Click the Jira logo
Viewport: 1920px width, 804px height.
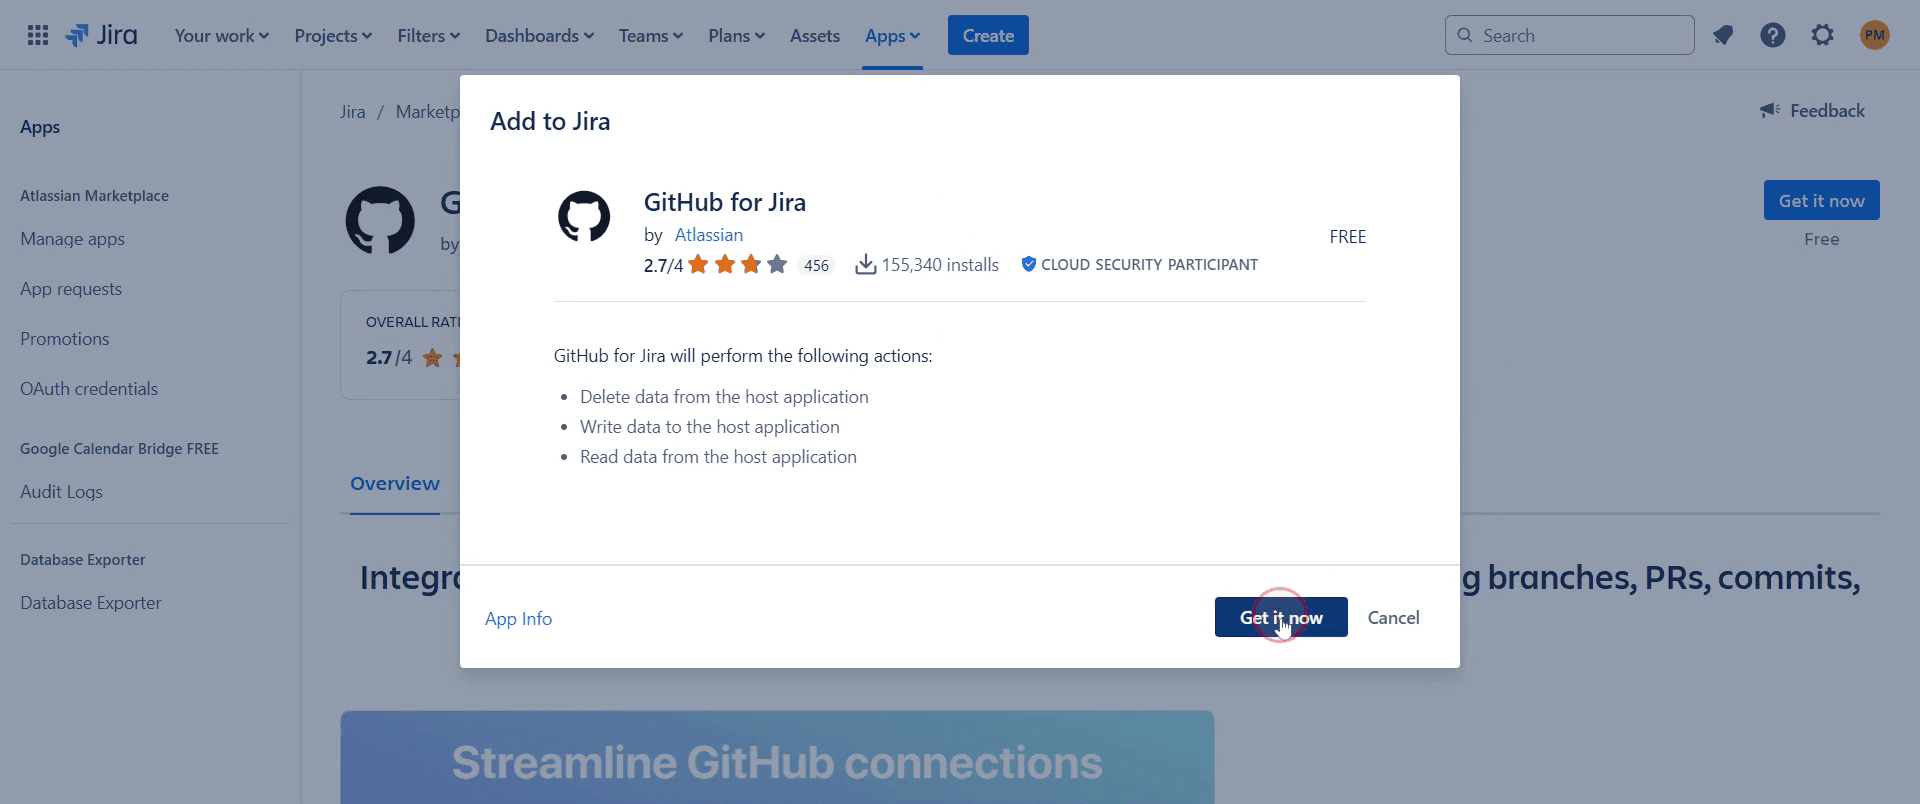(x=101, y=35)
